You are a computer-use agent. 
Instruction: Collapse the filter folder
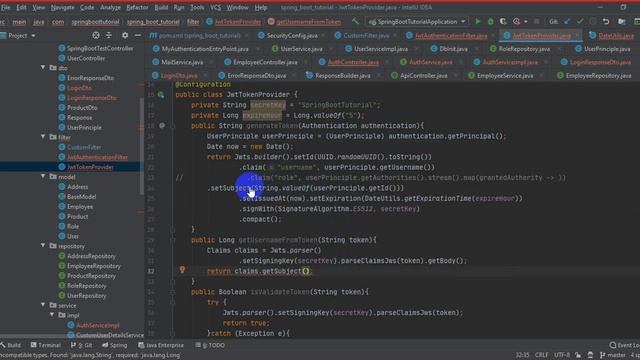point(43,137)
